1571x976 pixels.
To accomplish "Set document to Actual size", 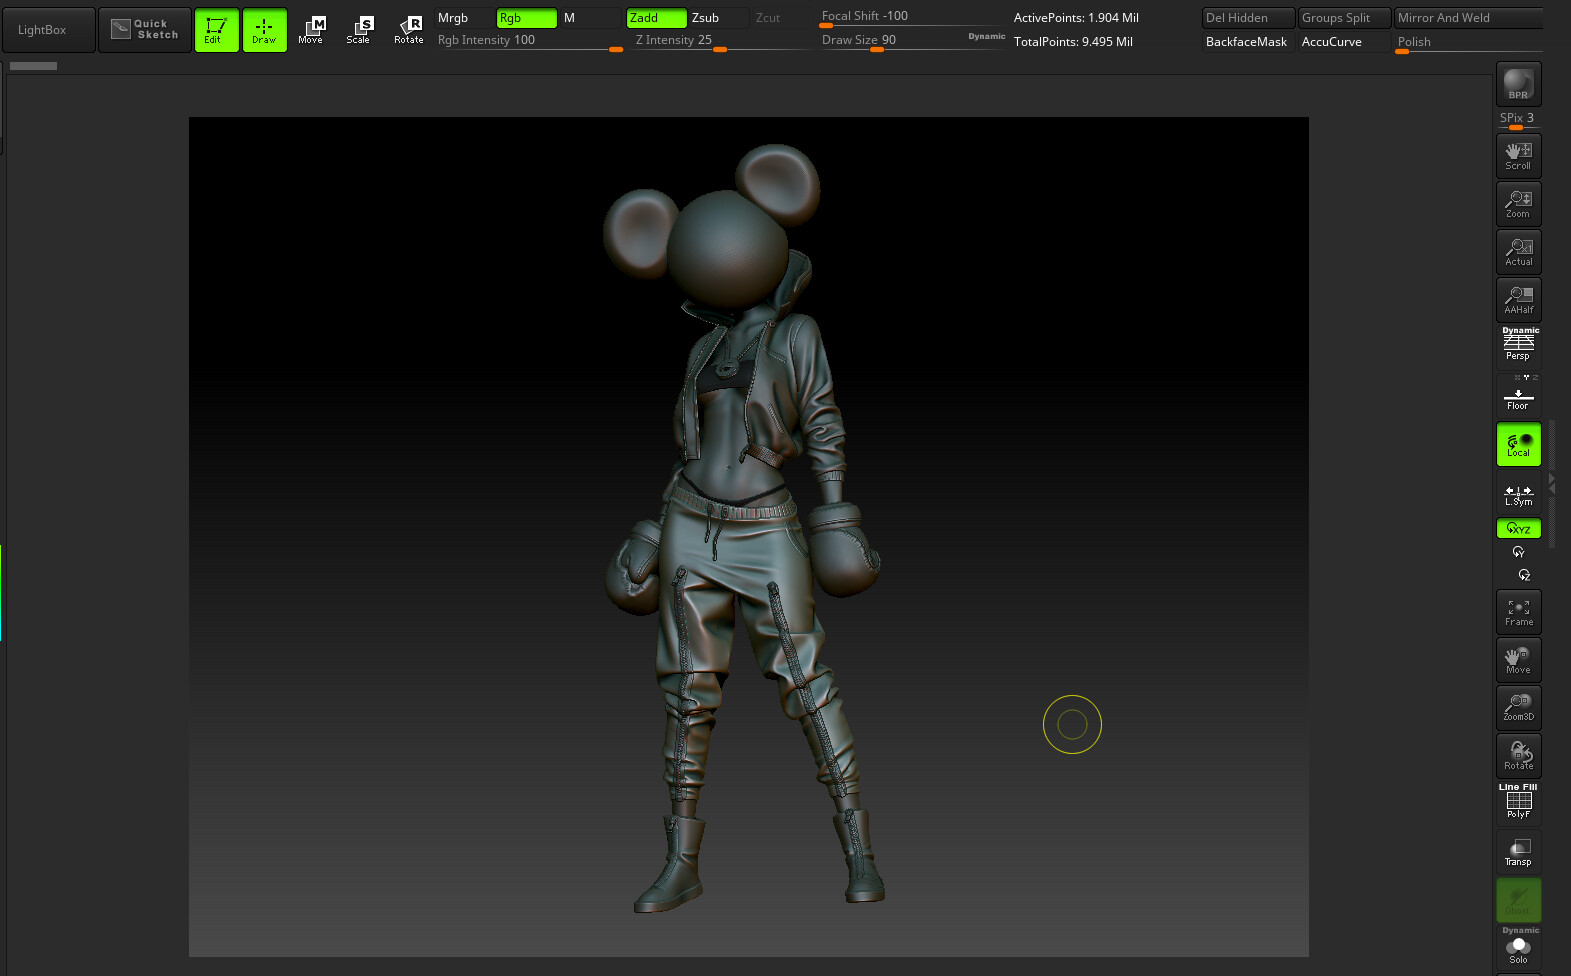I will 1518,252.
